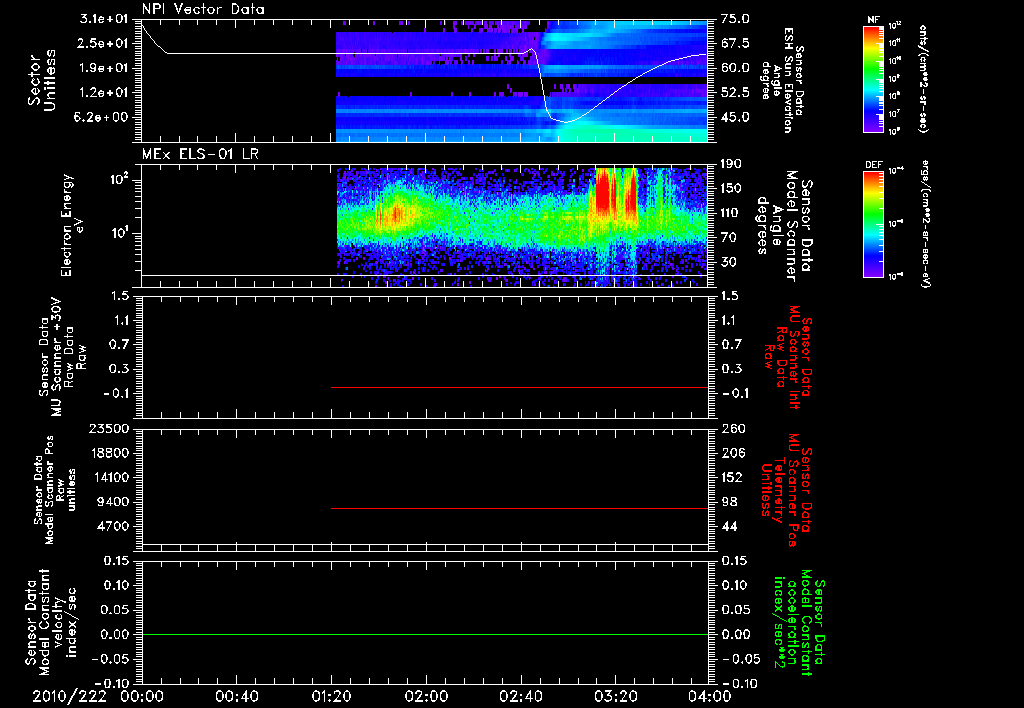Click the "02:00" time axis label
This screenshot has width=1024, height=708.
point(426,696)
